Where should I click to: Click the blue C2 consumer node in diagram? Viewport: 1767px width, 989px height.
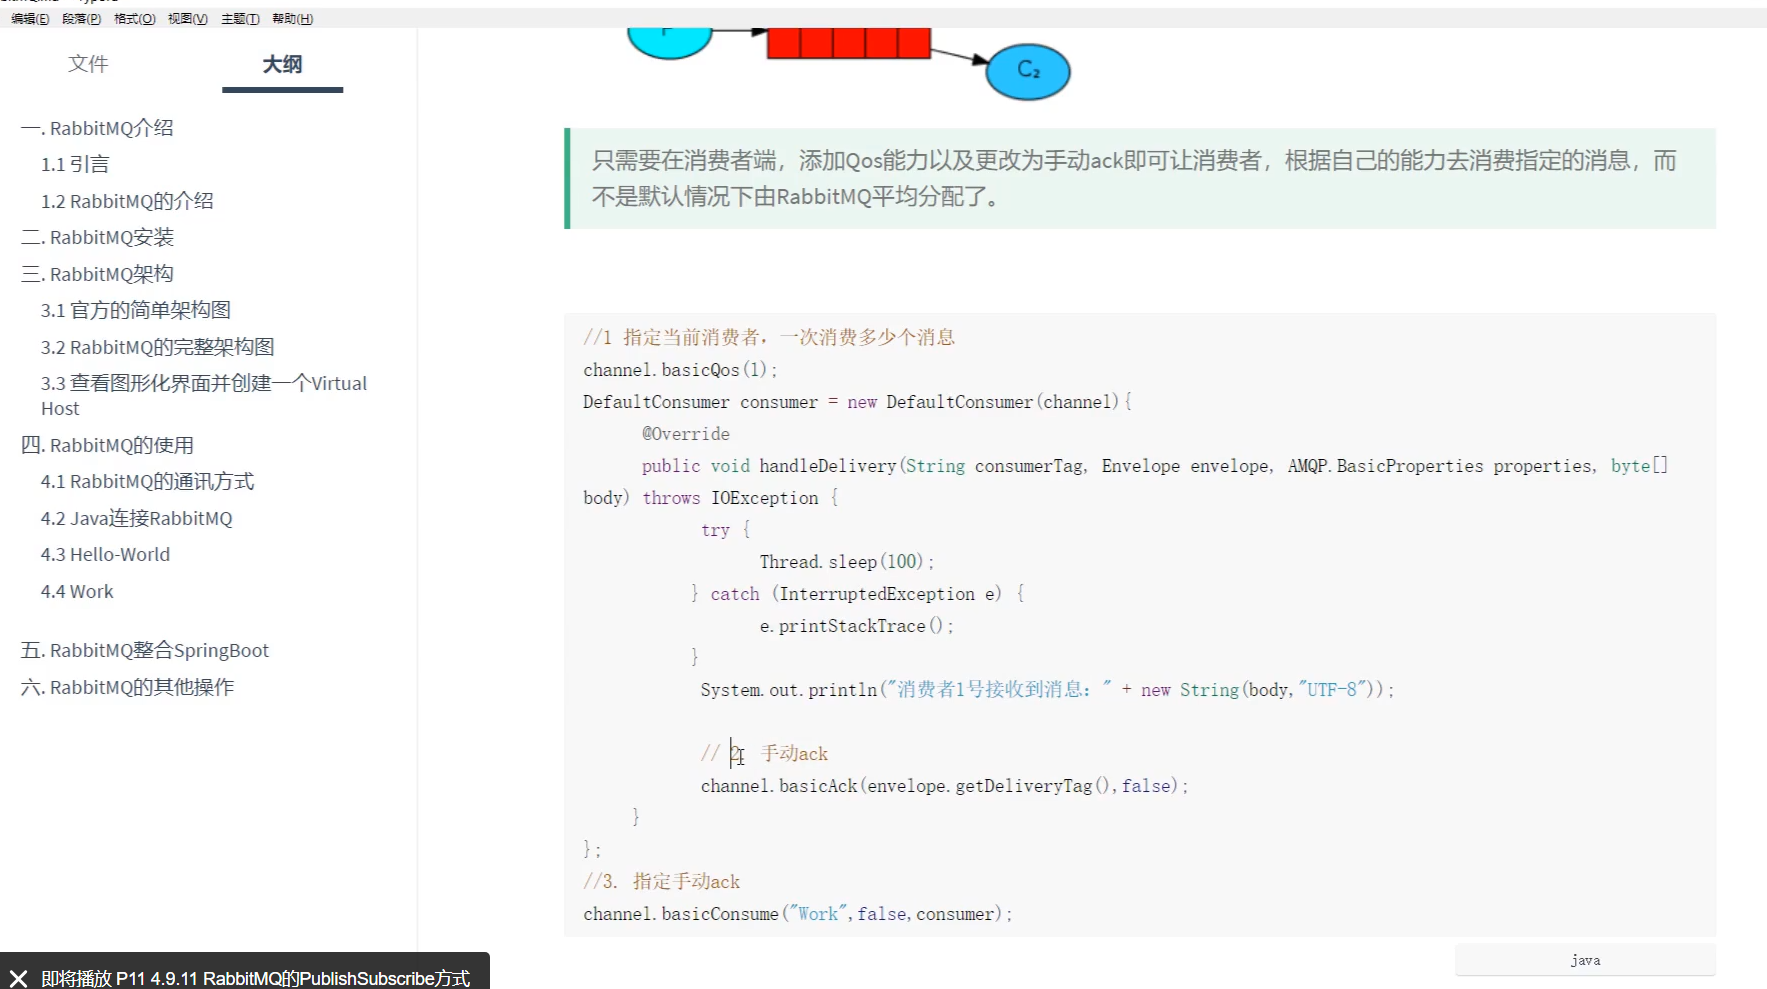coord(1028,71)
